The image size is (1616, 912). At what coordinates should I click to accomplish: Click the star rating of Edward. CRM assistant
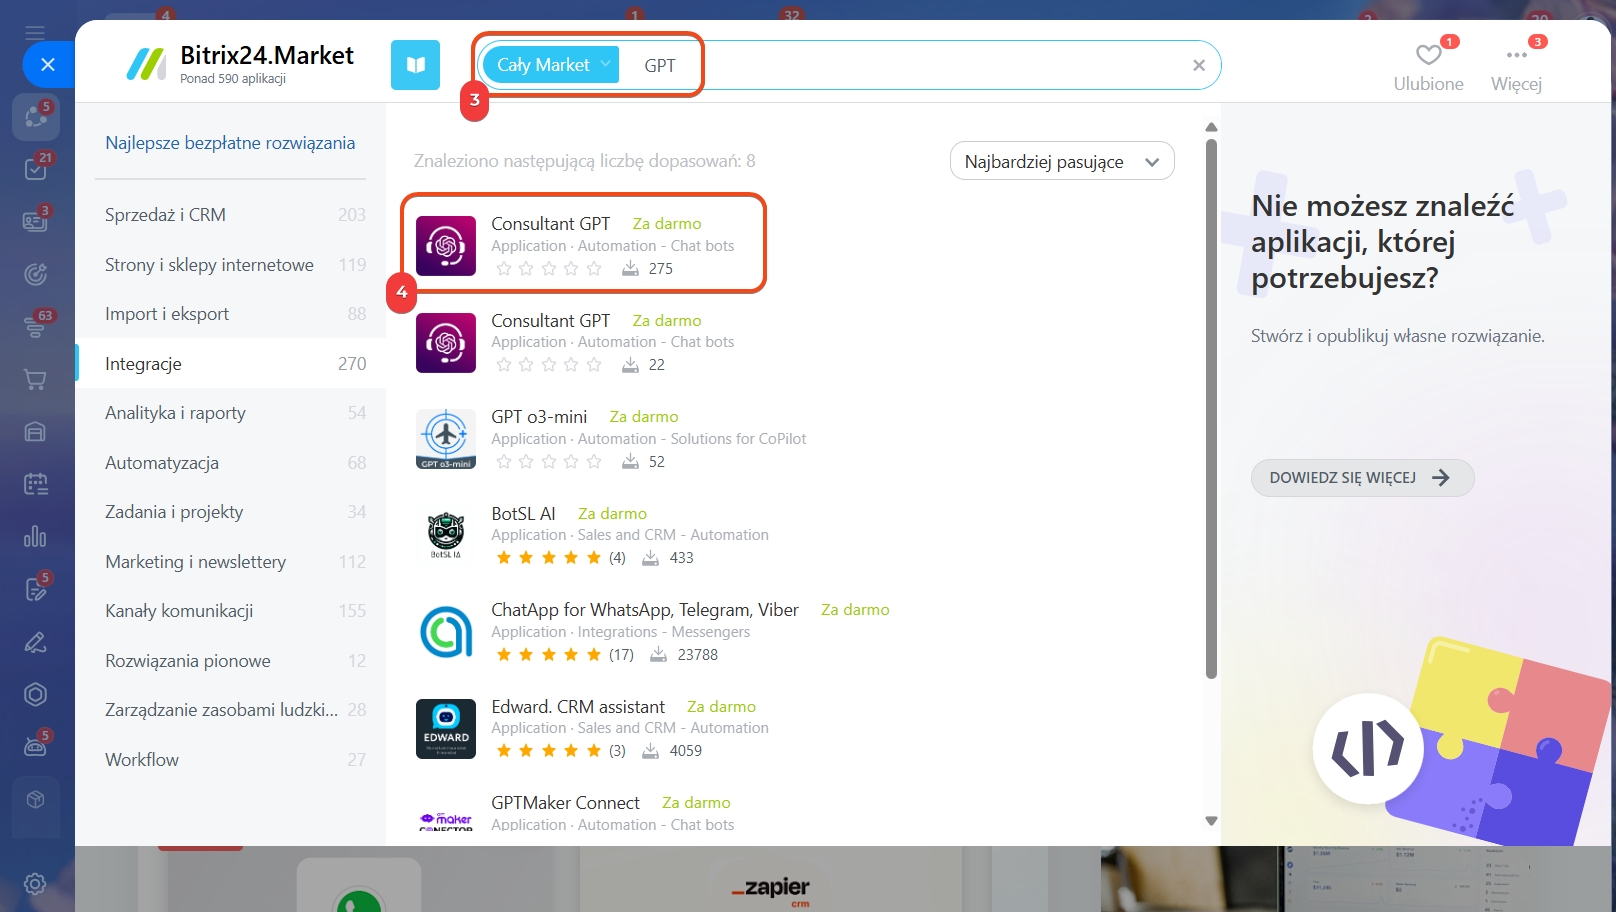click(548, 751)
